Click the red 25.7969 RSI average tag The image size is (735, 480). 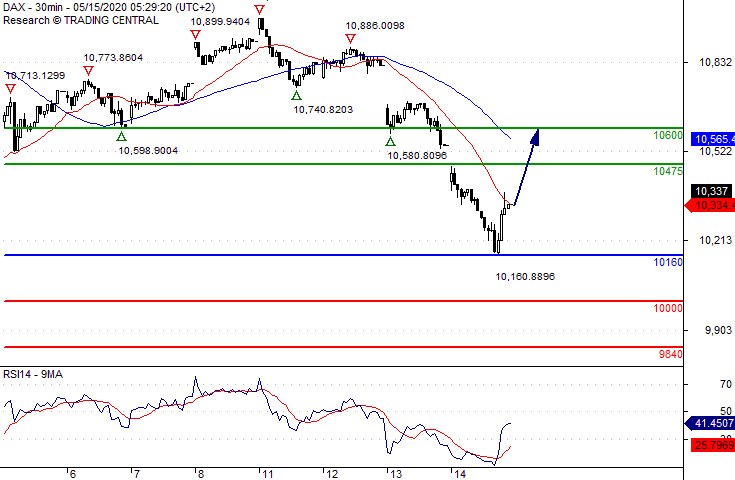click(x=713, y=444)
